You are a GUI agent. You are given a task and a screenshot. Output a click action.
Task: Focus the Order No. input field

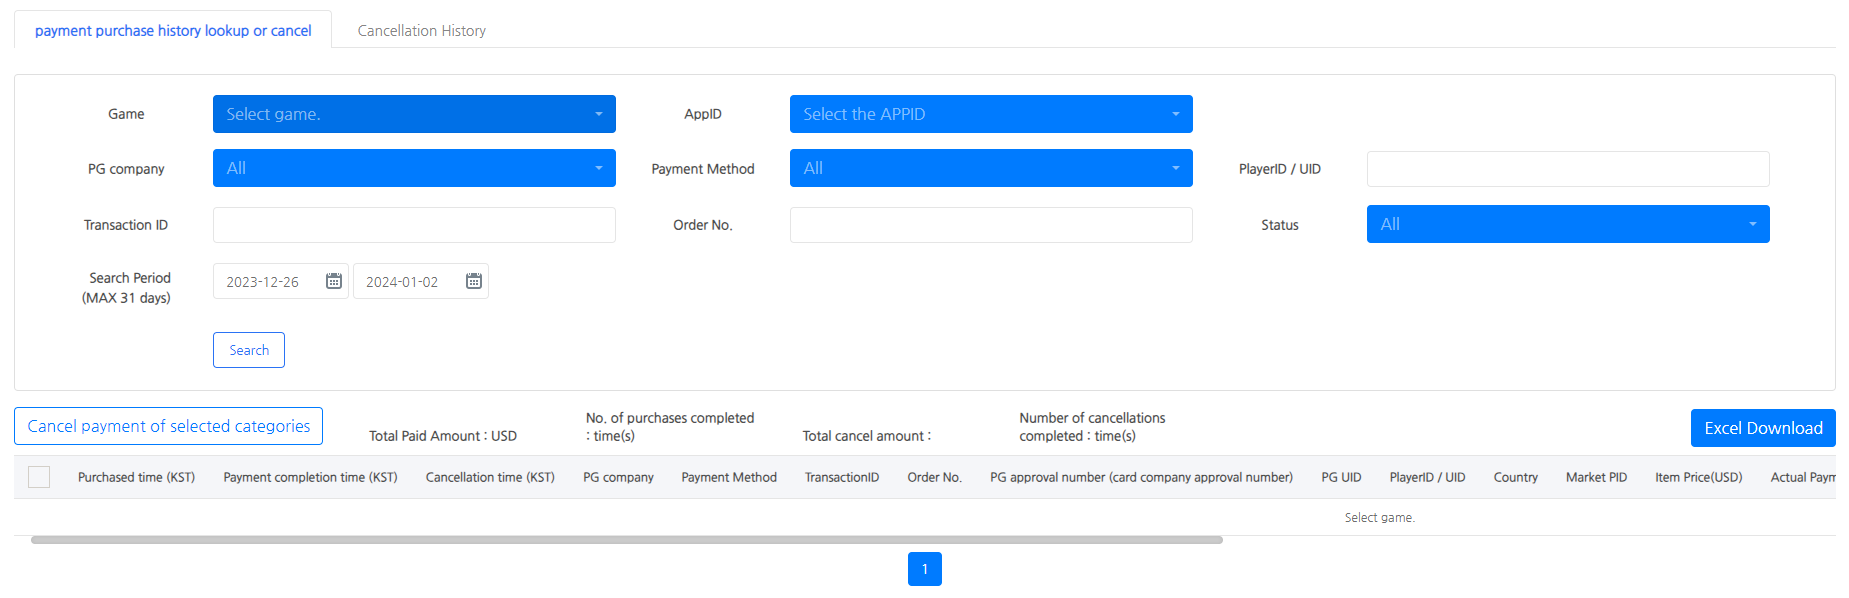click(x=991, y=225)
